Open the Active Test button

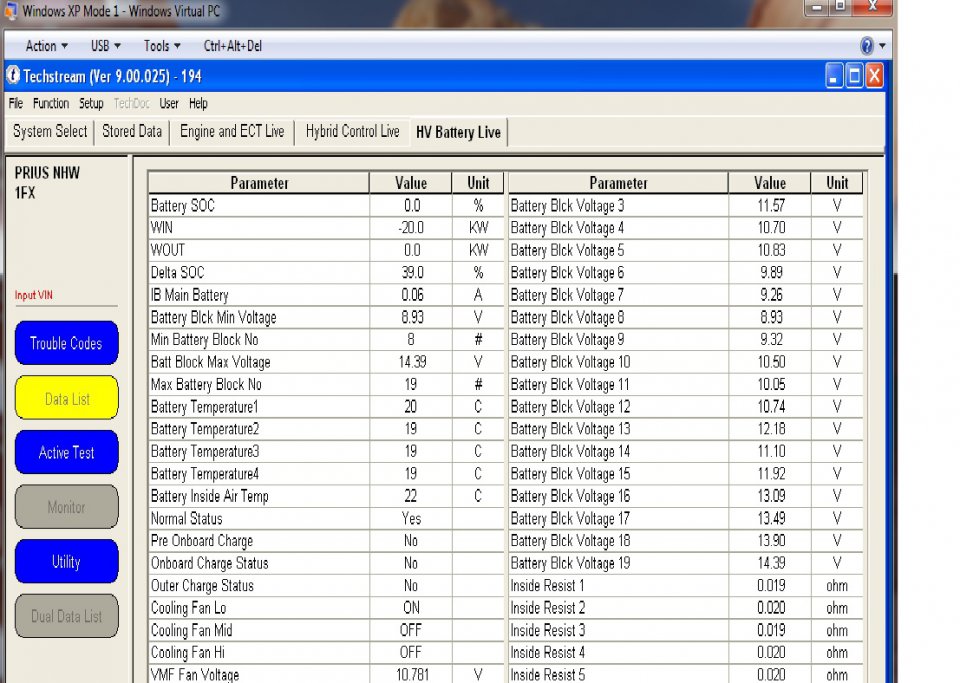(x=66, y=452)
